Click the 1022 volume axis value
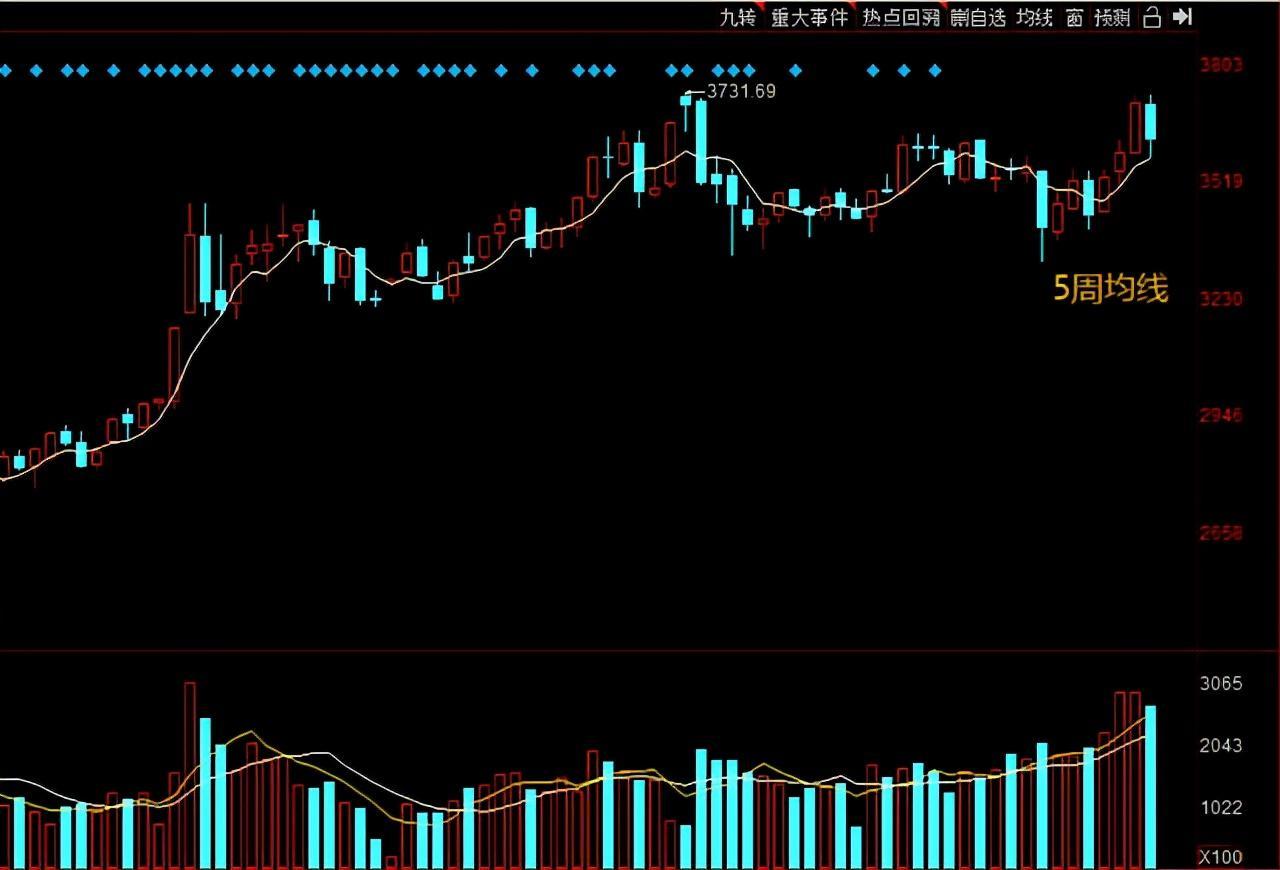Image resolution: width=1280 pixels, height=870 pixels. (x=1221, y=808)
